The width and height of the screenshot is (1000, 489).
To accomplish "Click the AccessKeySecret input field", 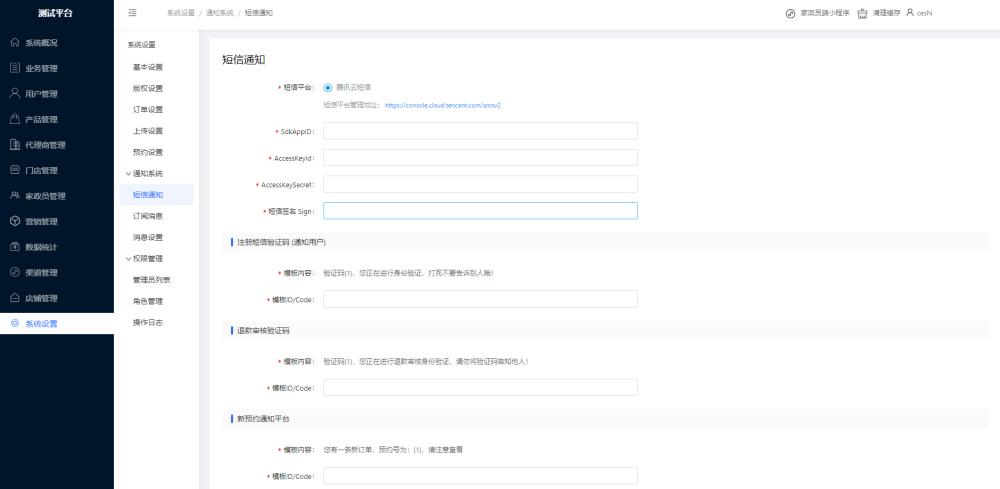I will point(480,184).
